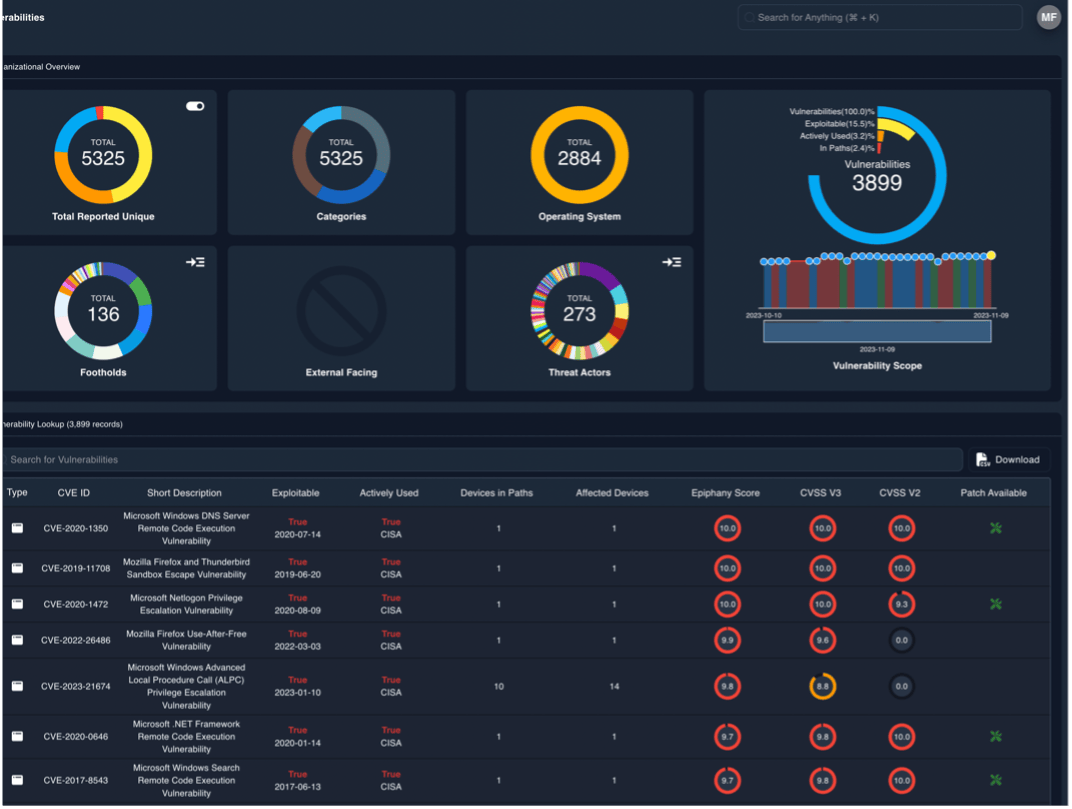Click the CVSS V3 score ring for CVE-2019-11708
1072x809 pixels.
(822, 568)
